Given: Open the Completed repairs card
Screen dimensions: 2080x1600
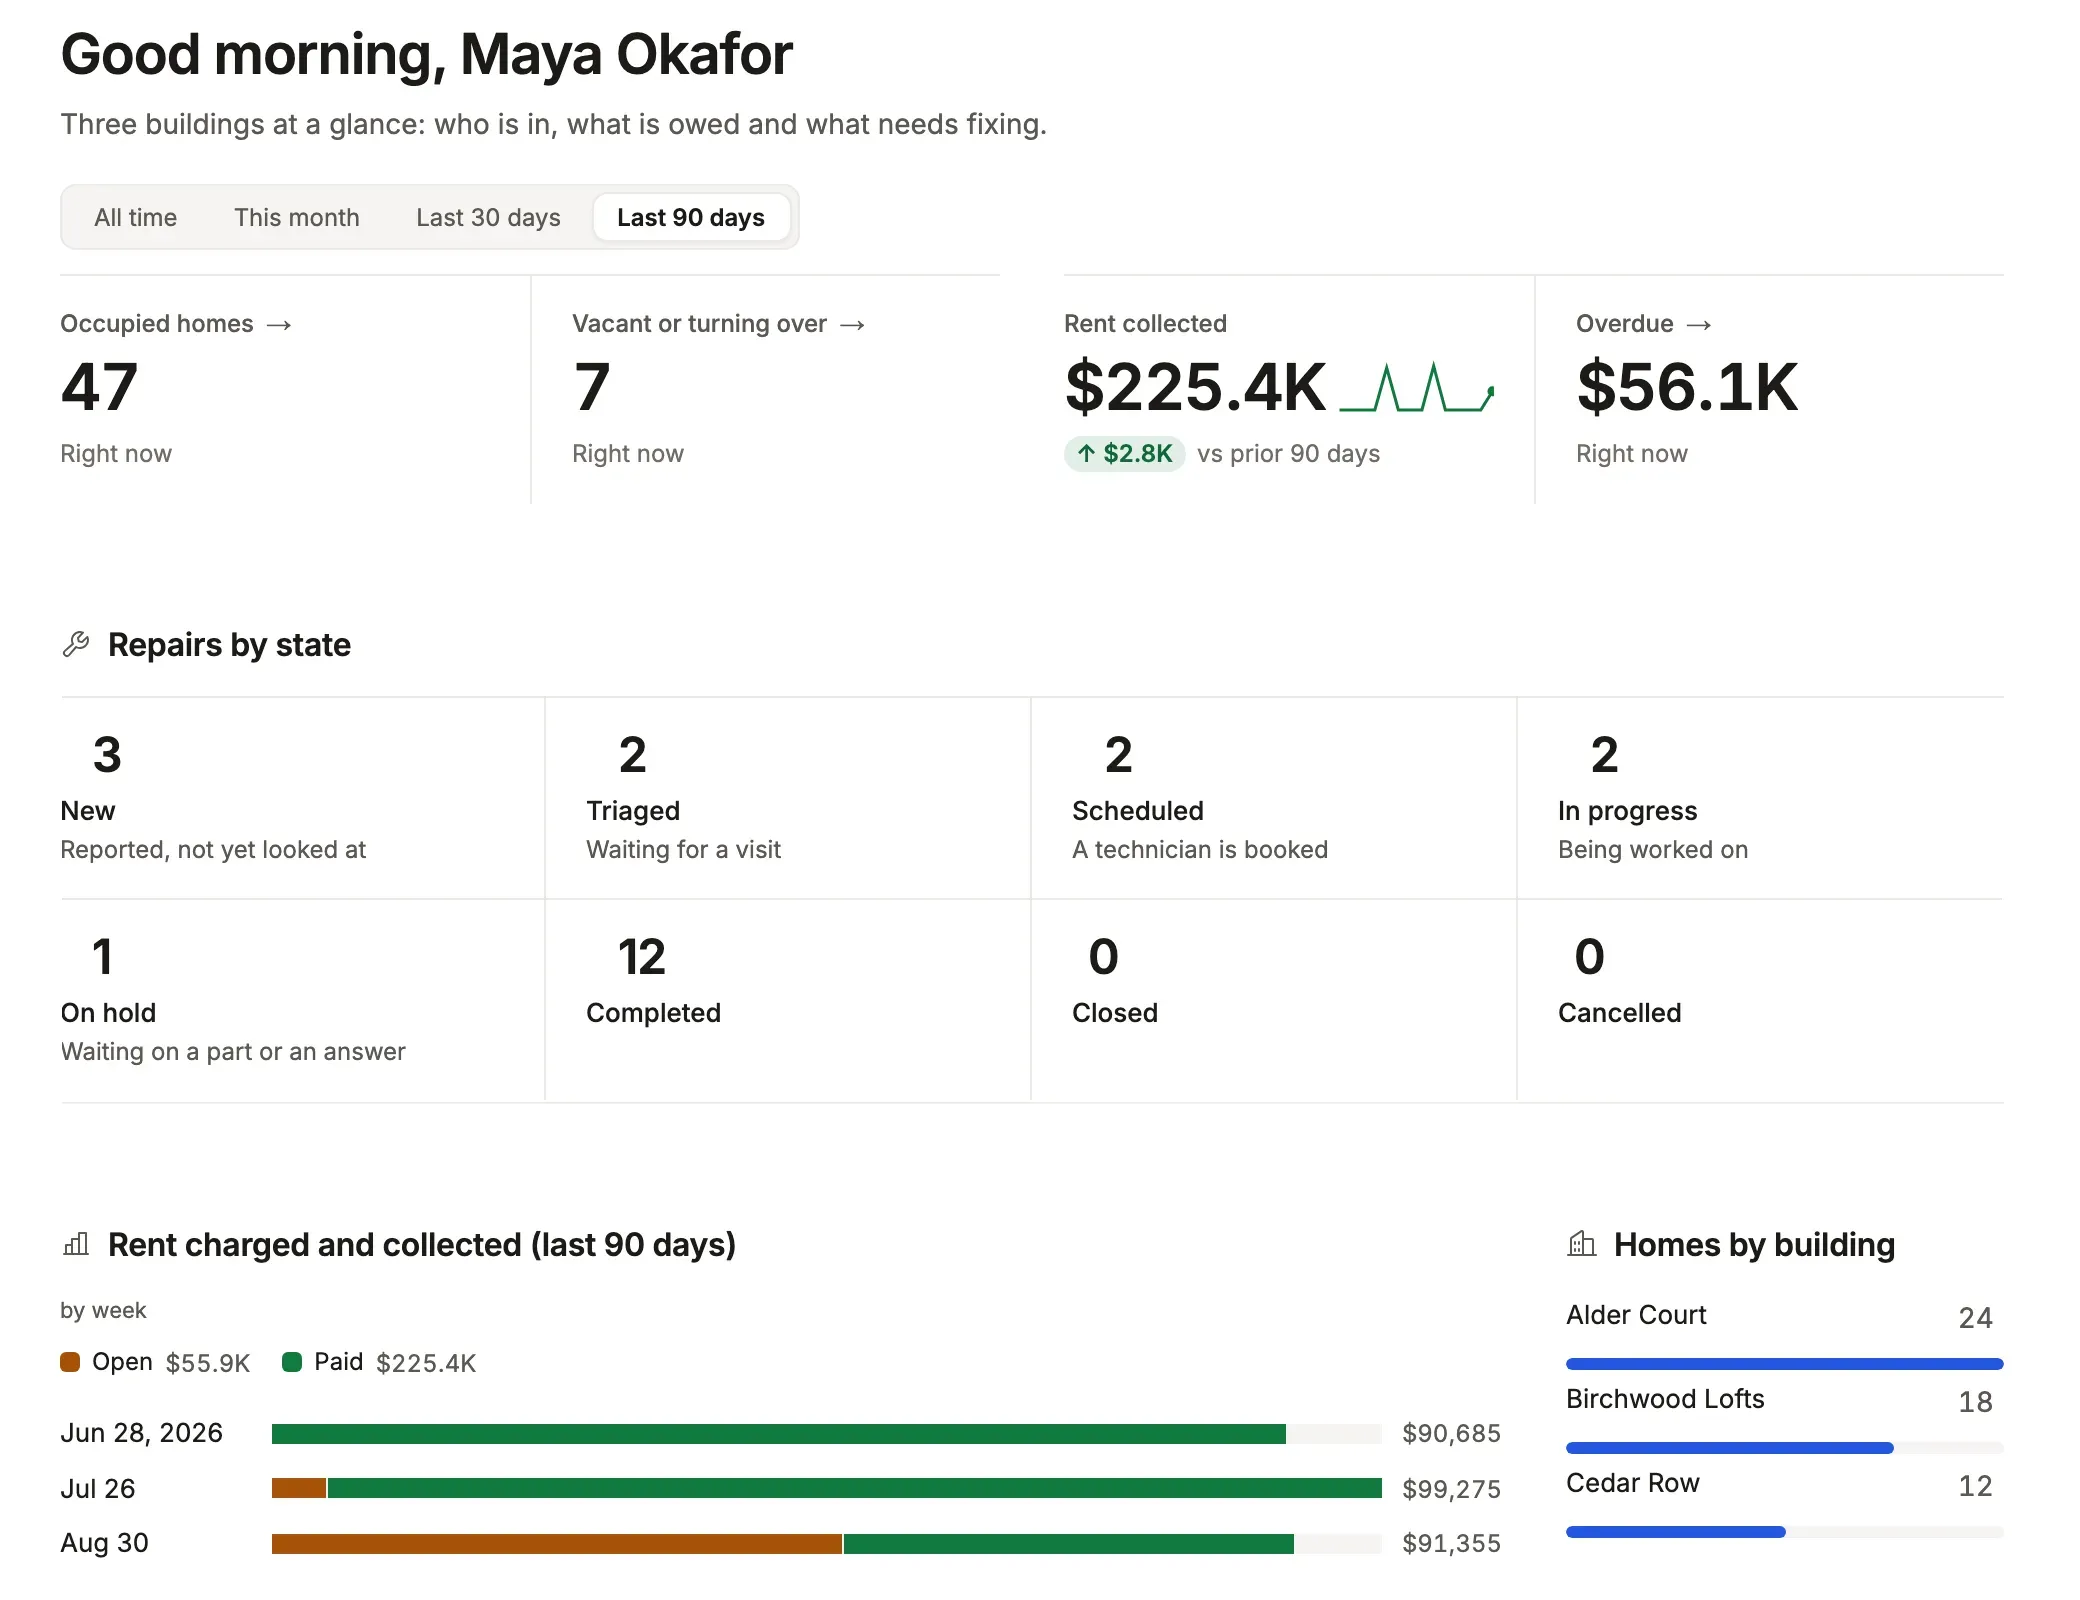Looking at the screenshot, I should tap(788, 1001).
